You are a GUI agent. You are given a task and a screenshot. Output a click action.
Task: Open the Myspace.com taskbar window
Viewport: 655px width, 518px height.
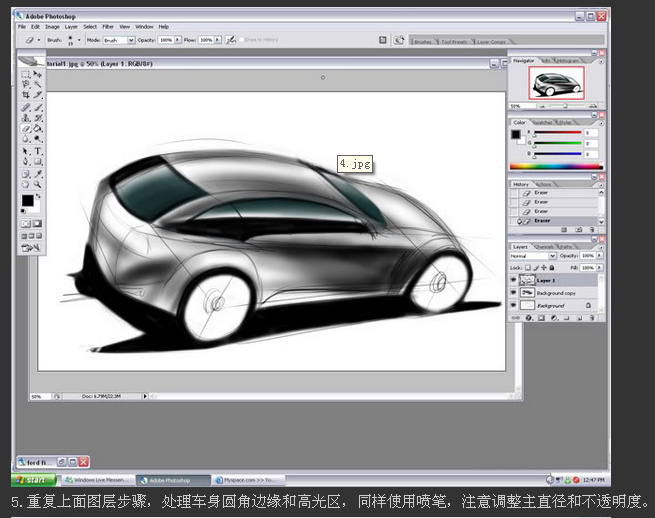[249, 480]
